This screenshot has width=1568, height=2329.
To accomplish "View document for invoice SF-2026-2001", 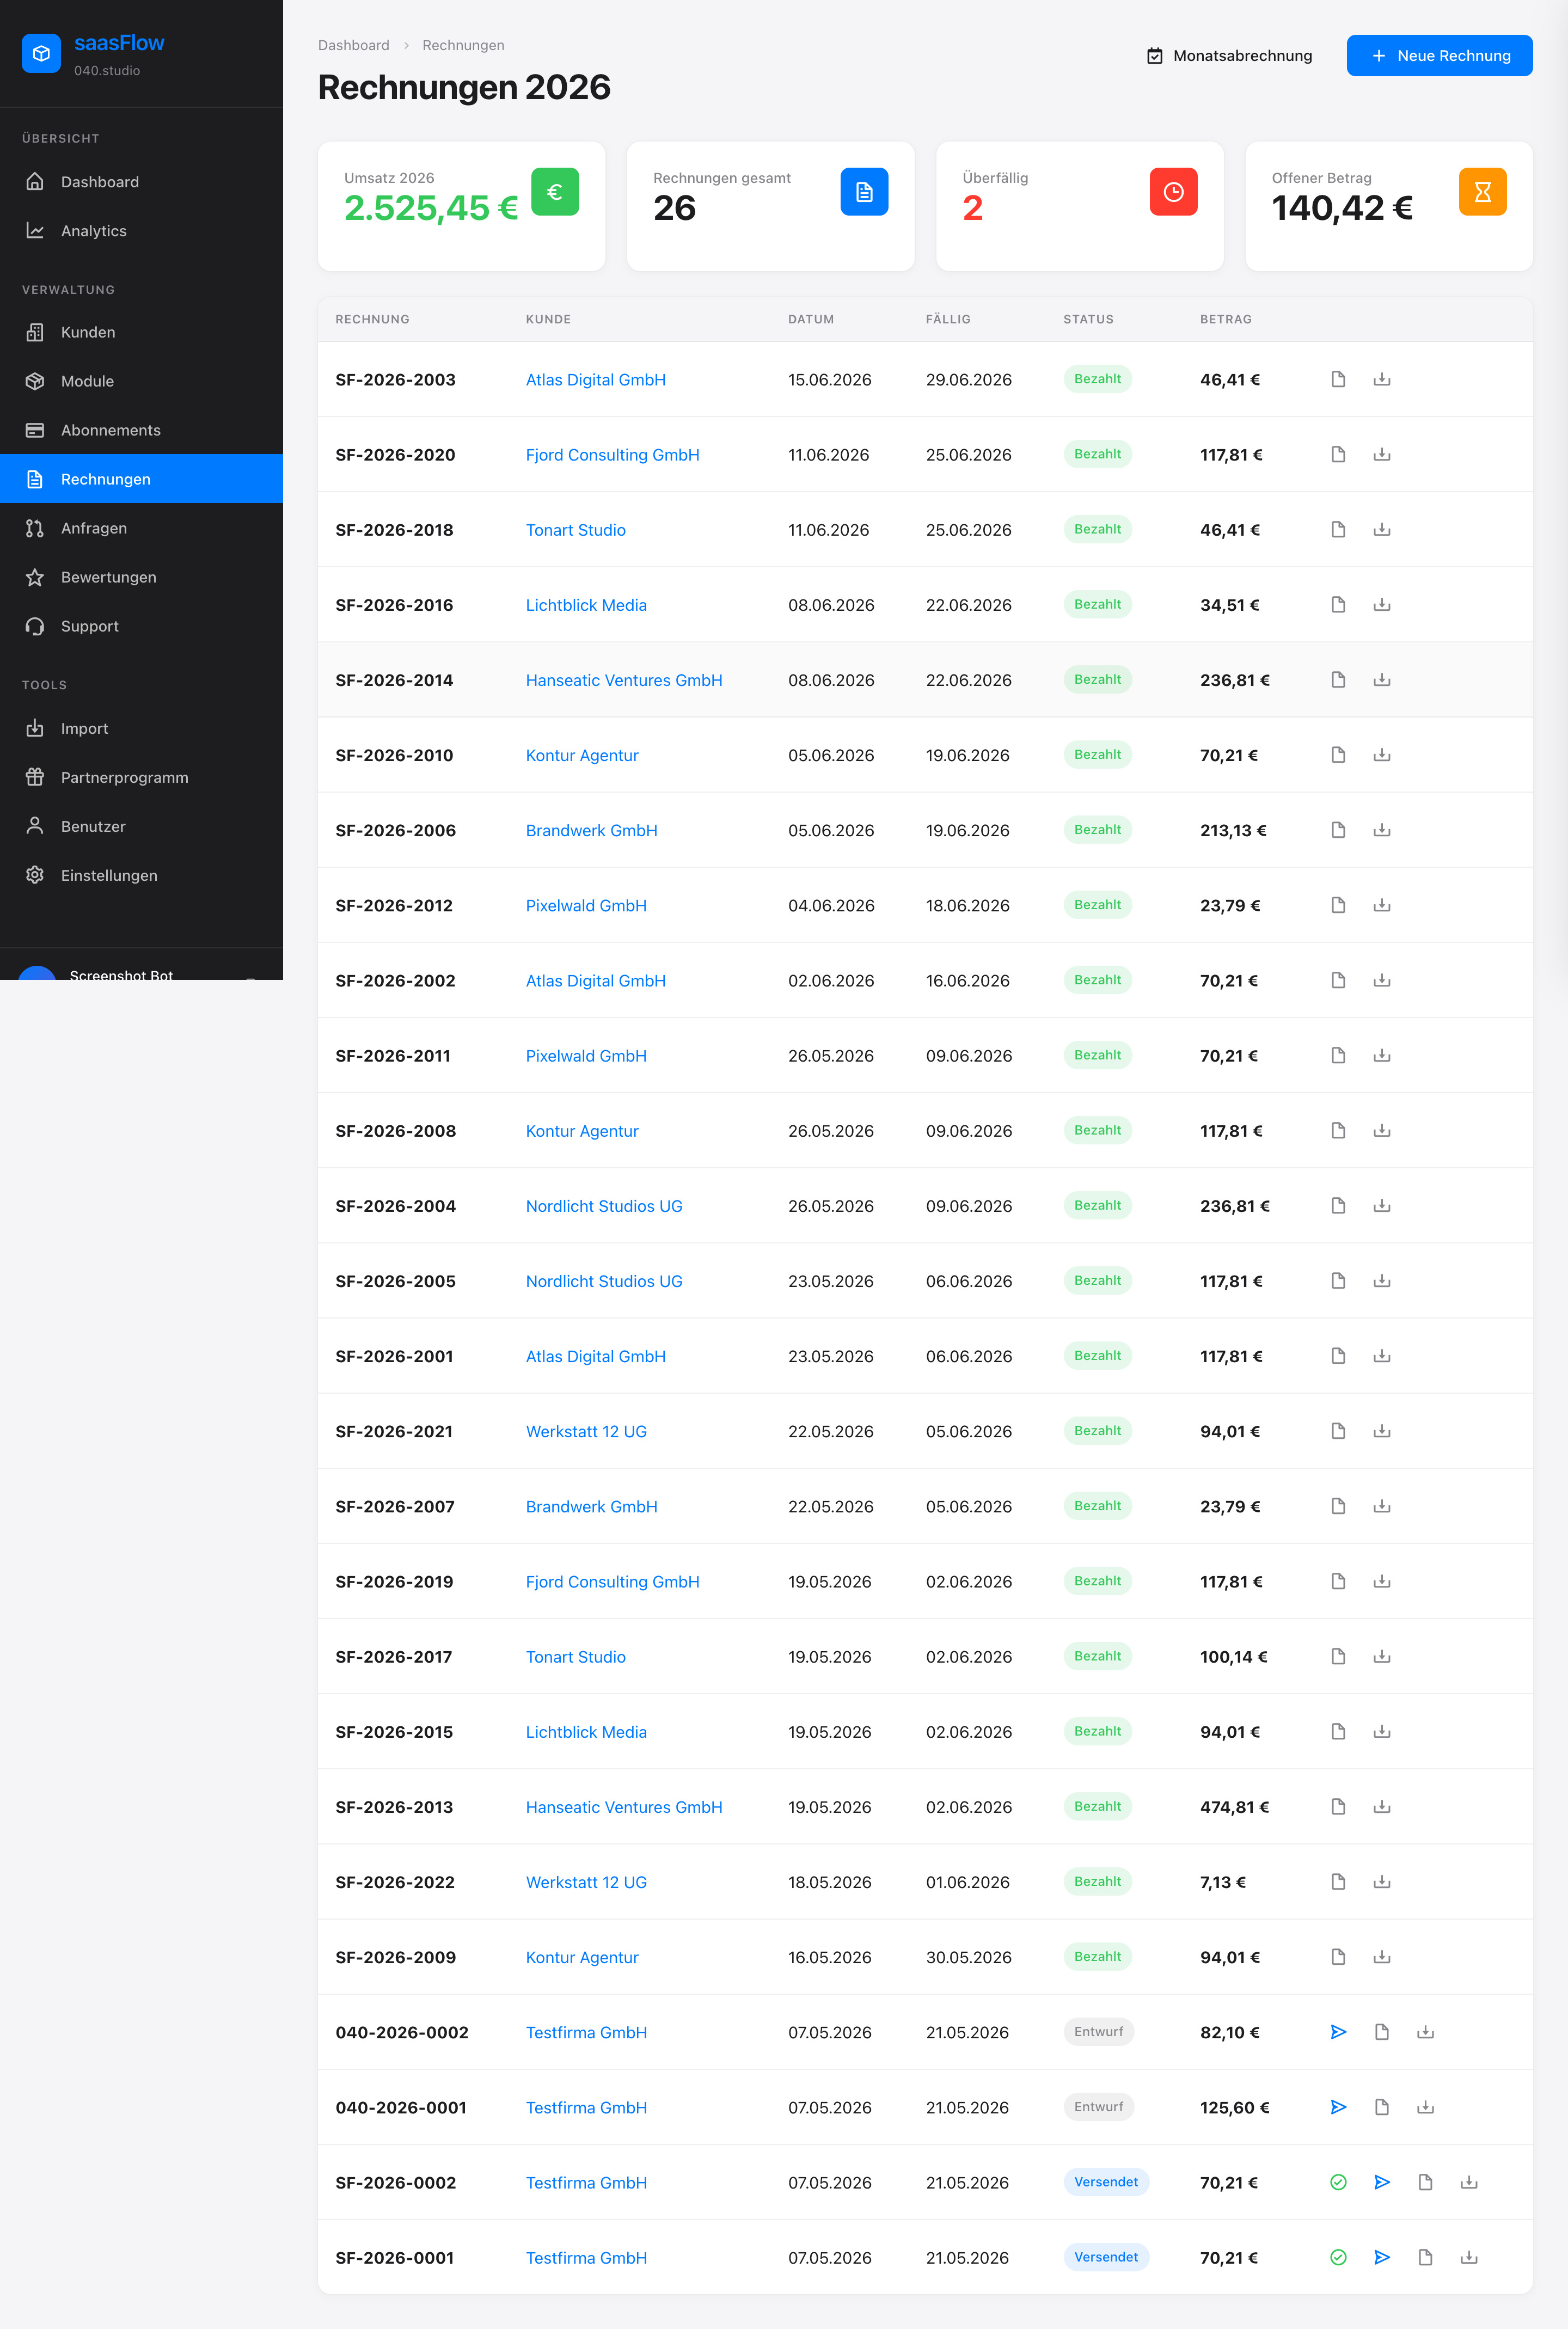I will click(x=1338, y=1356).
